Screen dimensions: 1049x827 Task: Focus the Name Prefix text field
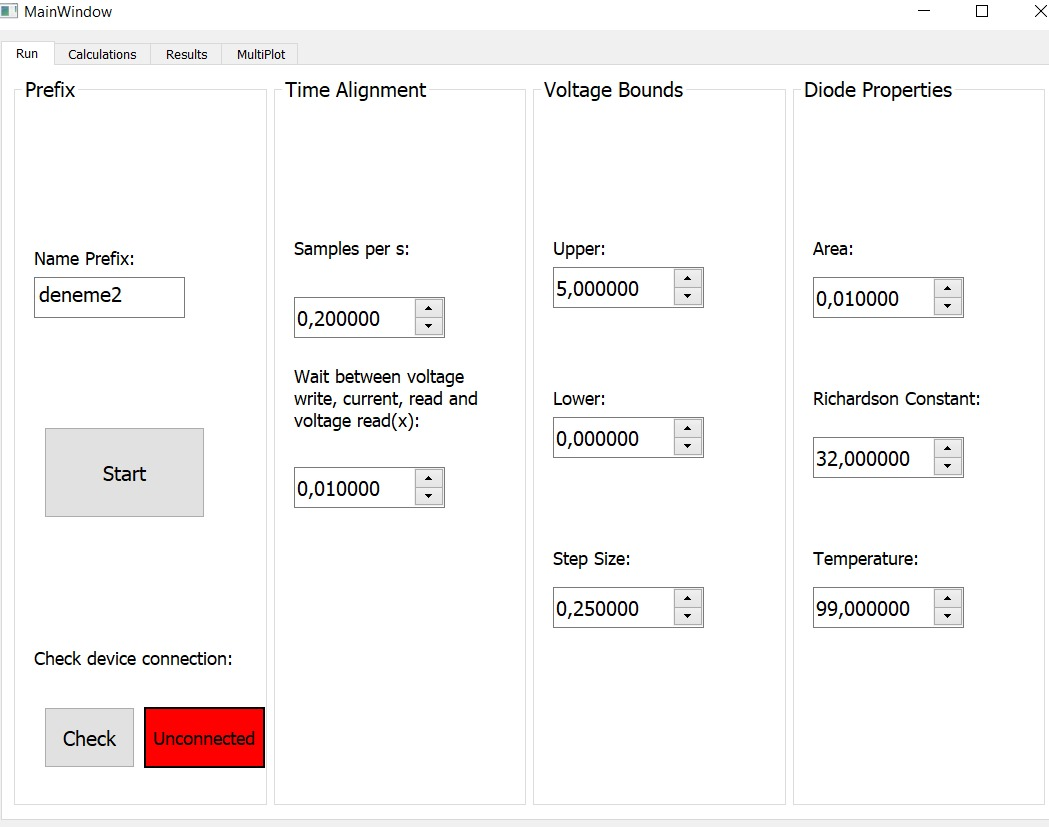tap(109, 297)
